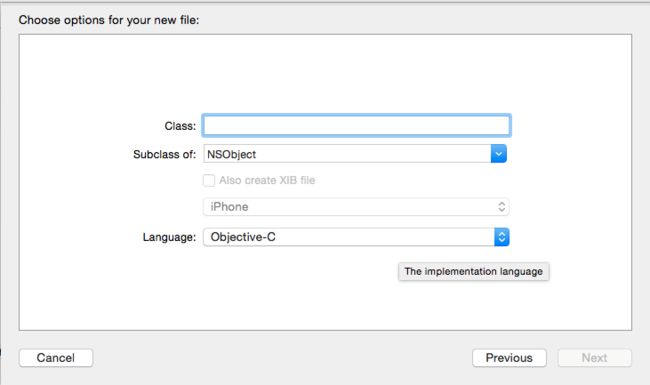Click the NSObject text in Subclass combo box

[x=231, y=154]
